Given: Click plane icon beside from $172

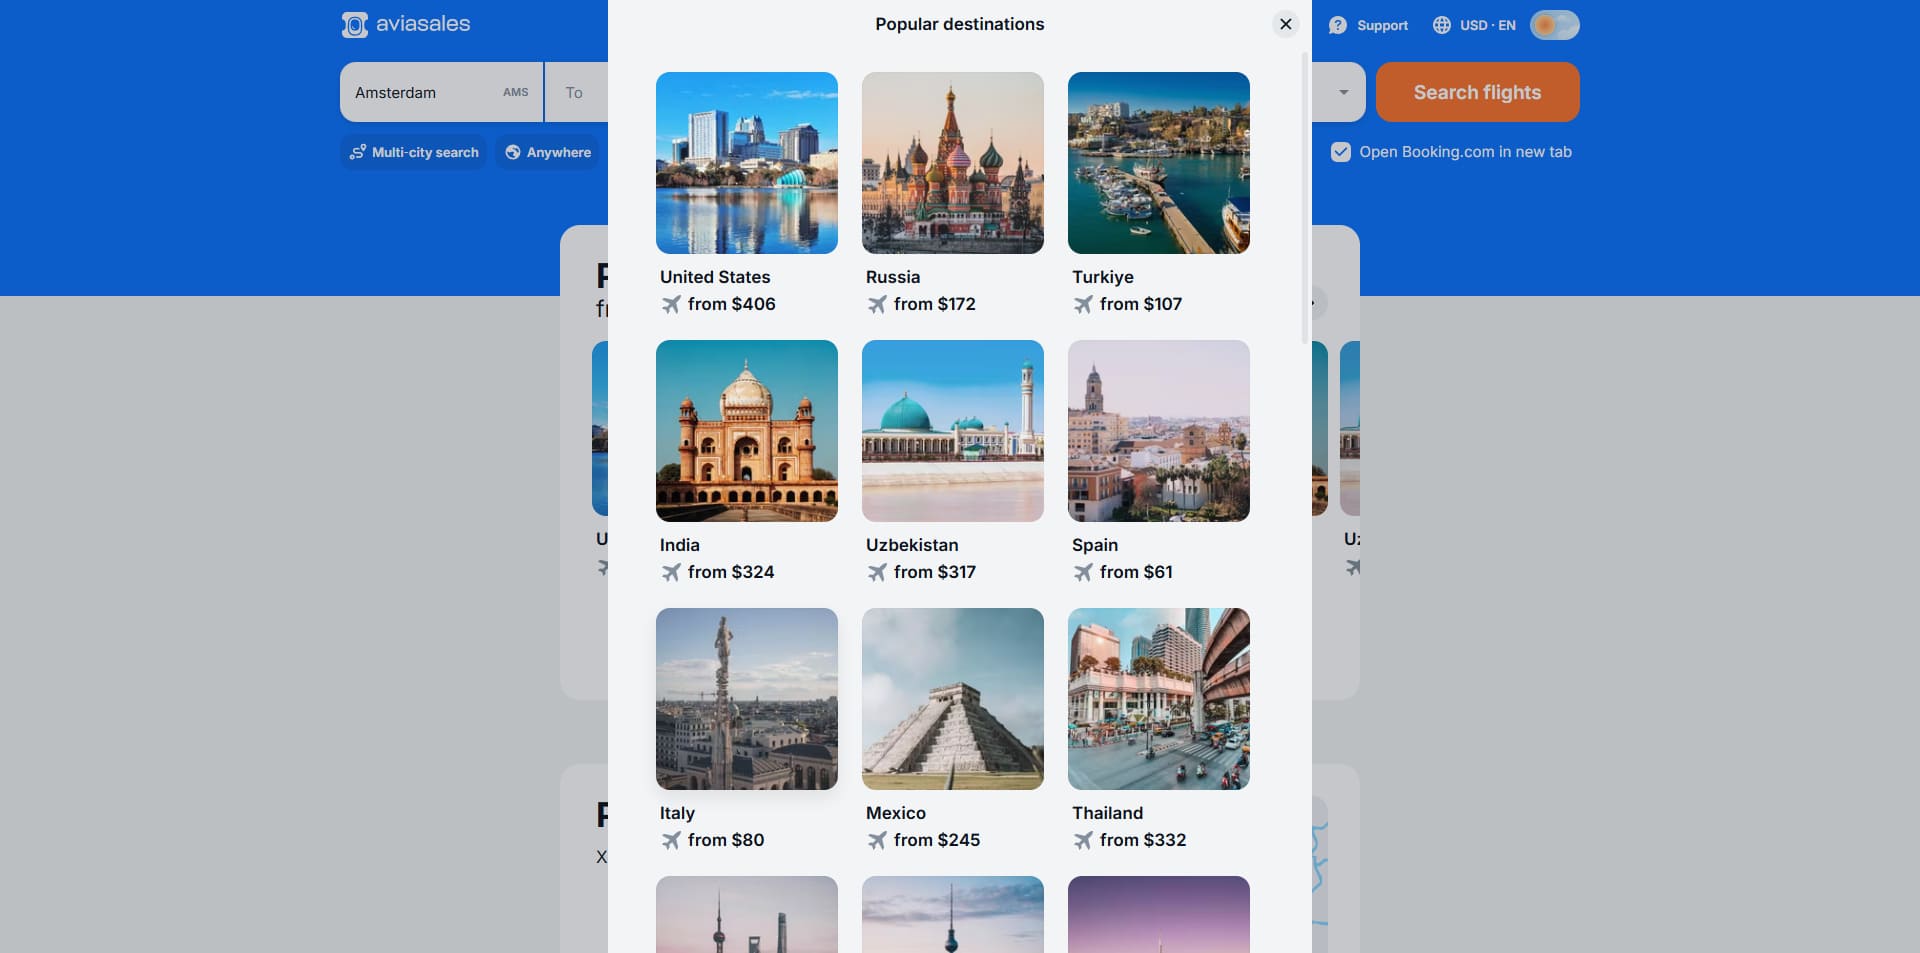Looking at the screenshot, I should click(x=877, y=304).
